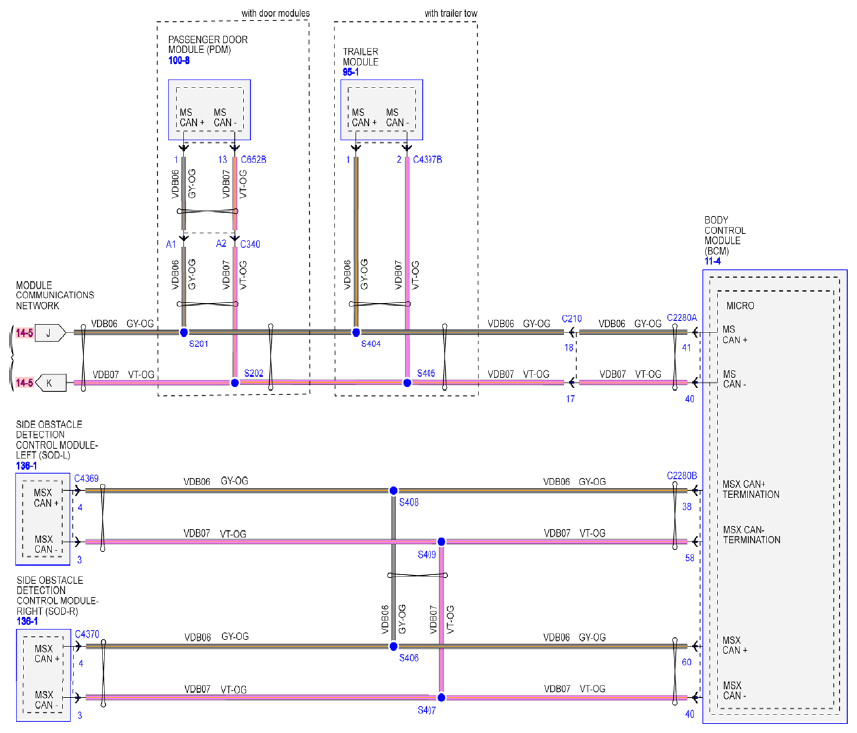
Task: Select the S407 splice junction
Action: click(441, 697)
